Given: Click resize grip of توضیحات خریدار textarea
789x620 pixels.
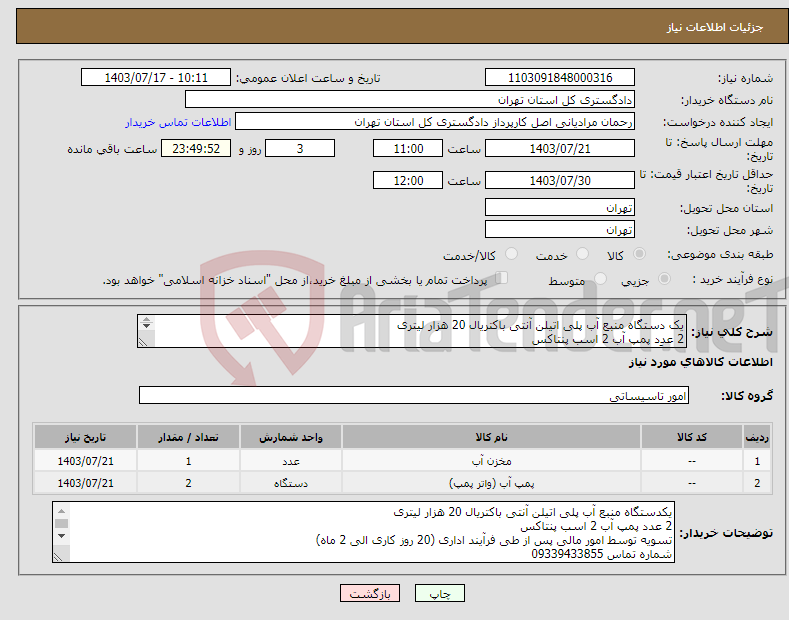Looking at the screenshot, I should pyautogui.click(x=58, y=557).
